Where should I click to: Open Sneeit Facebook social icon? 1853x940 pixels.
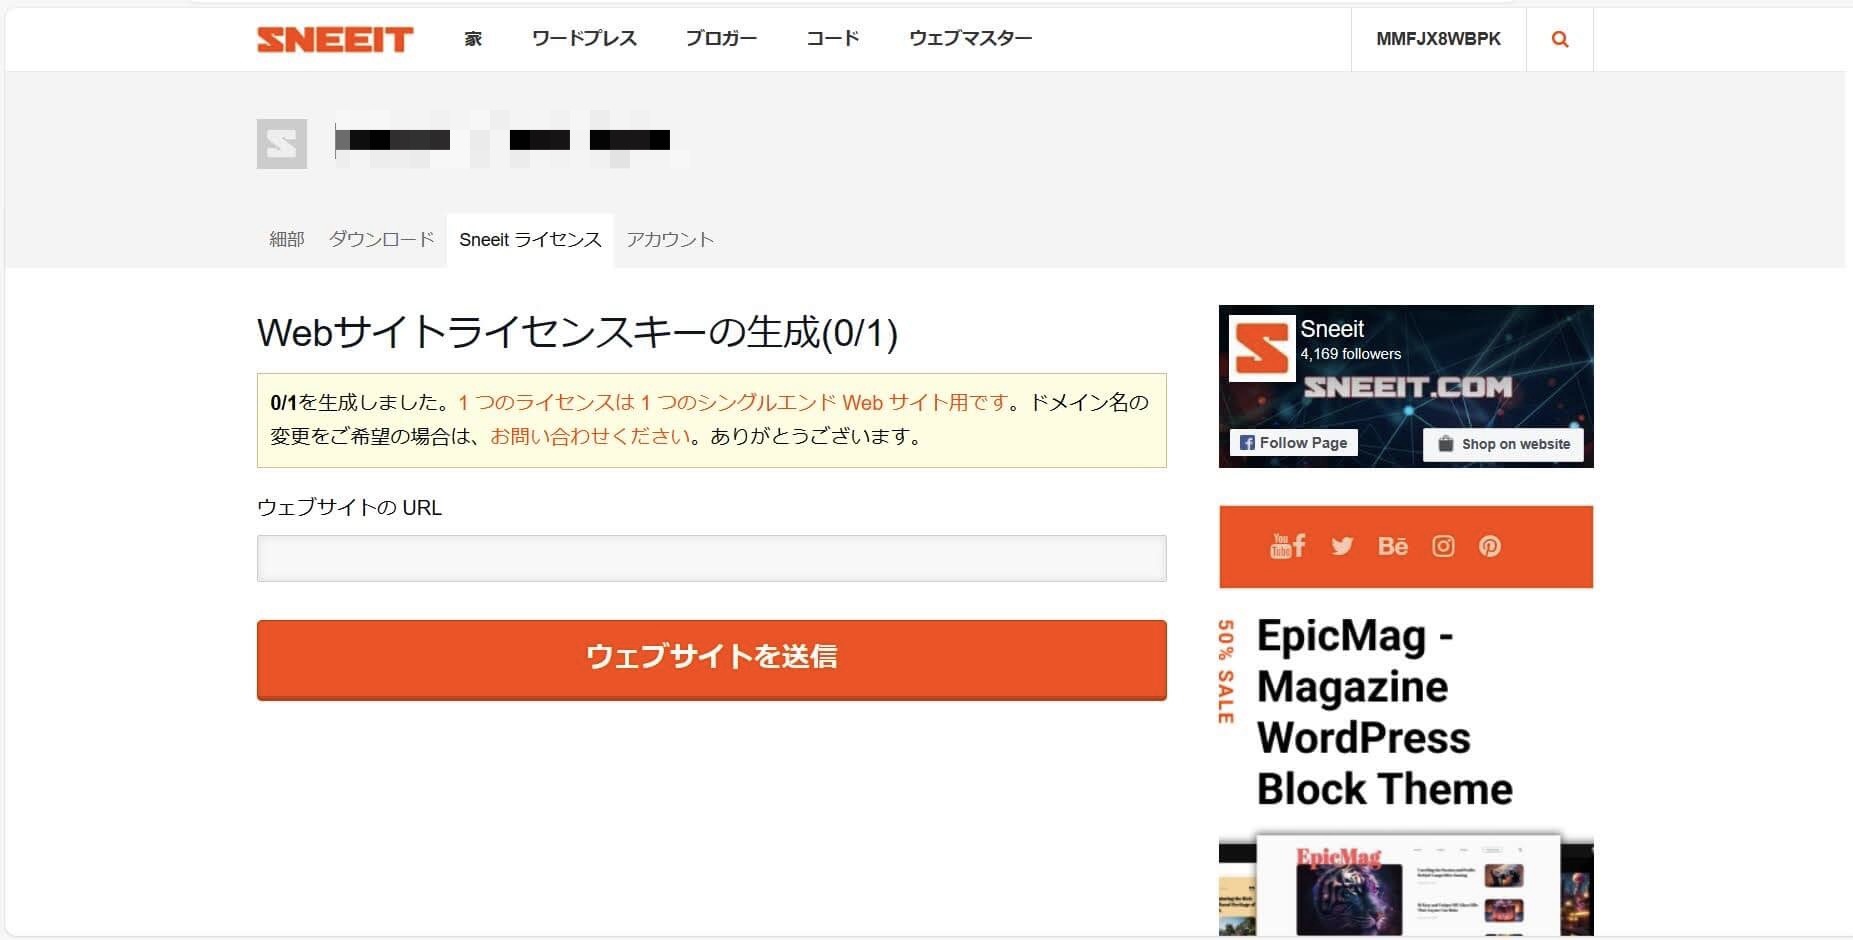point(1299,546)
